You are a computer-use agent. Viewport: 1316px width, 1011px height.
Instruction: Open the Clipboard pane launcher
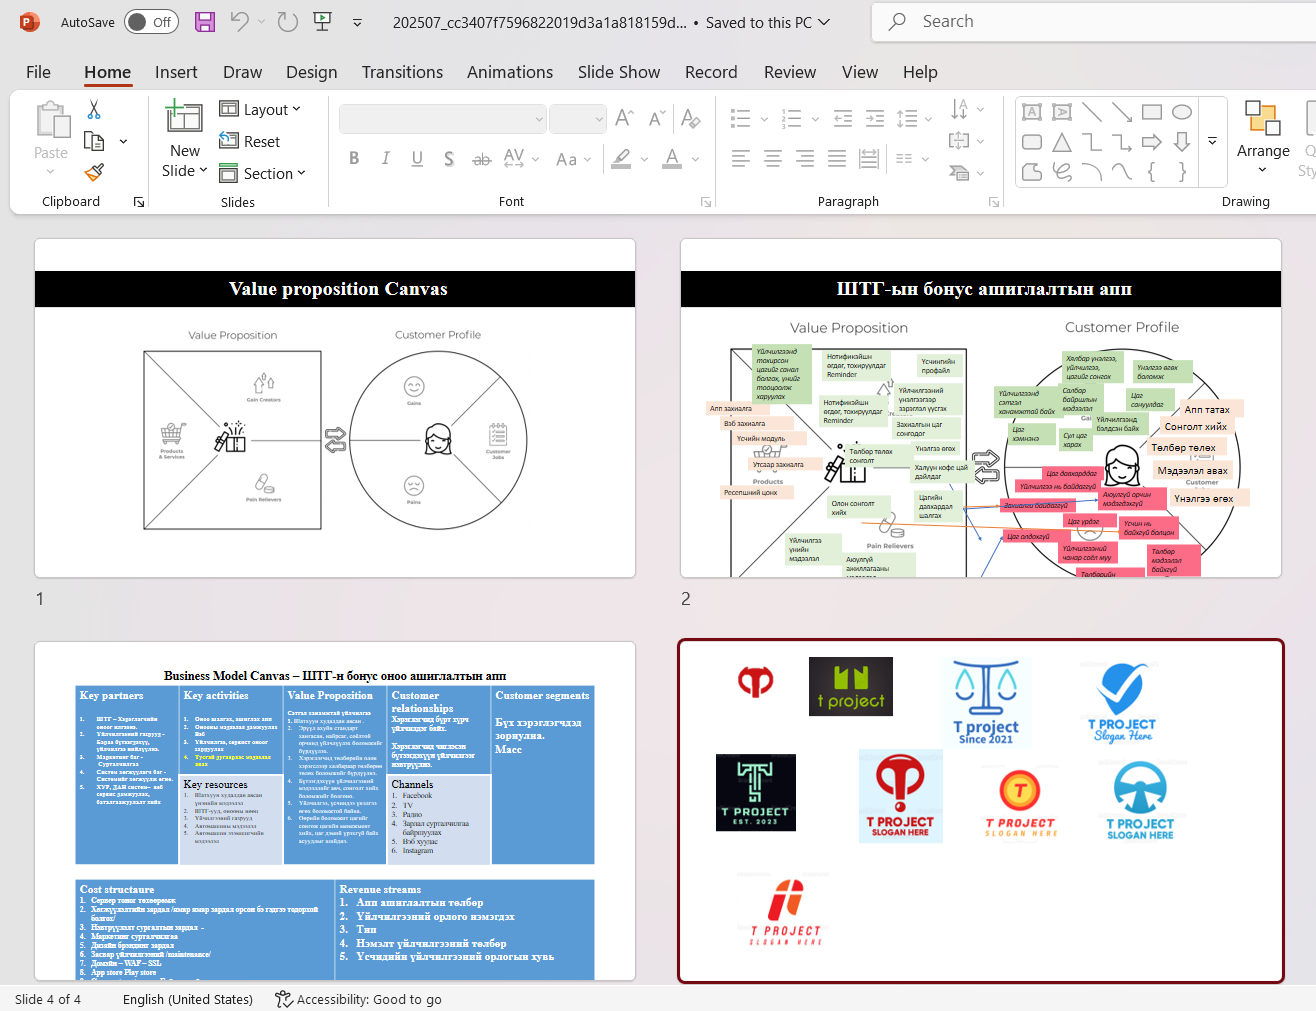point(139,202)
